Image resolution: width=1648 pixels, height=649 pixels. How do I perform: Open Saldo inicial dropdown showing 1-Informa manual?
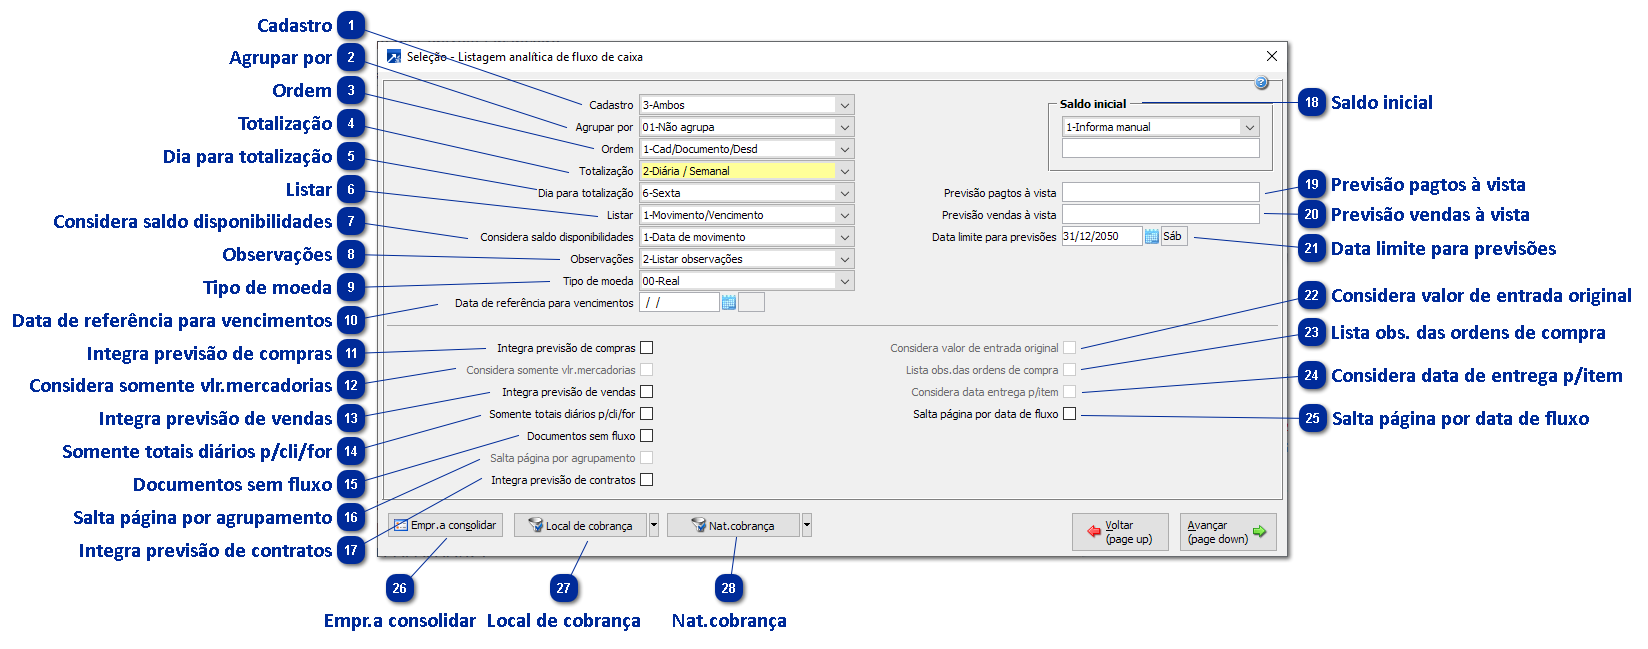pos(1160,127)
